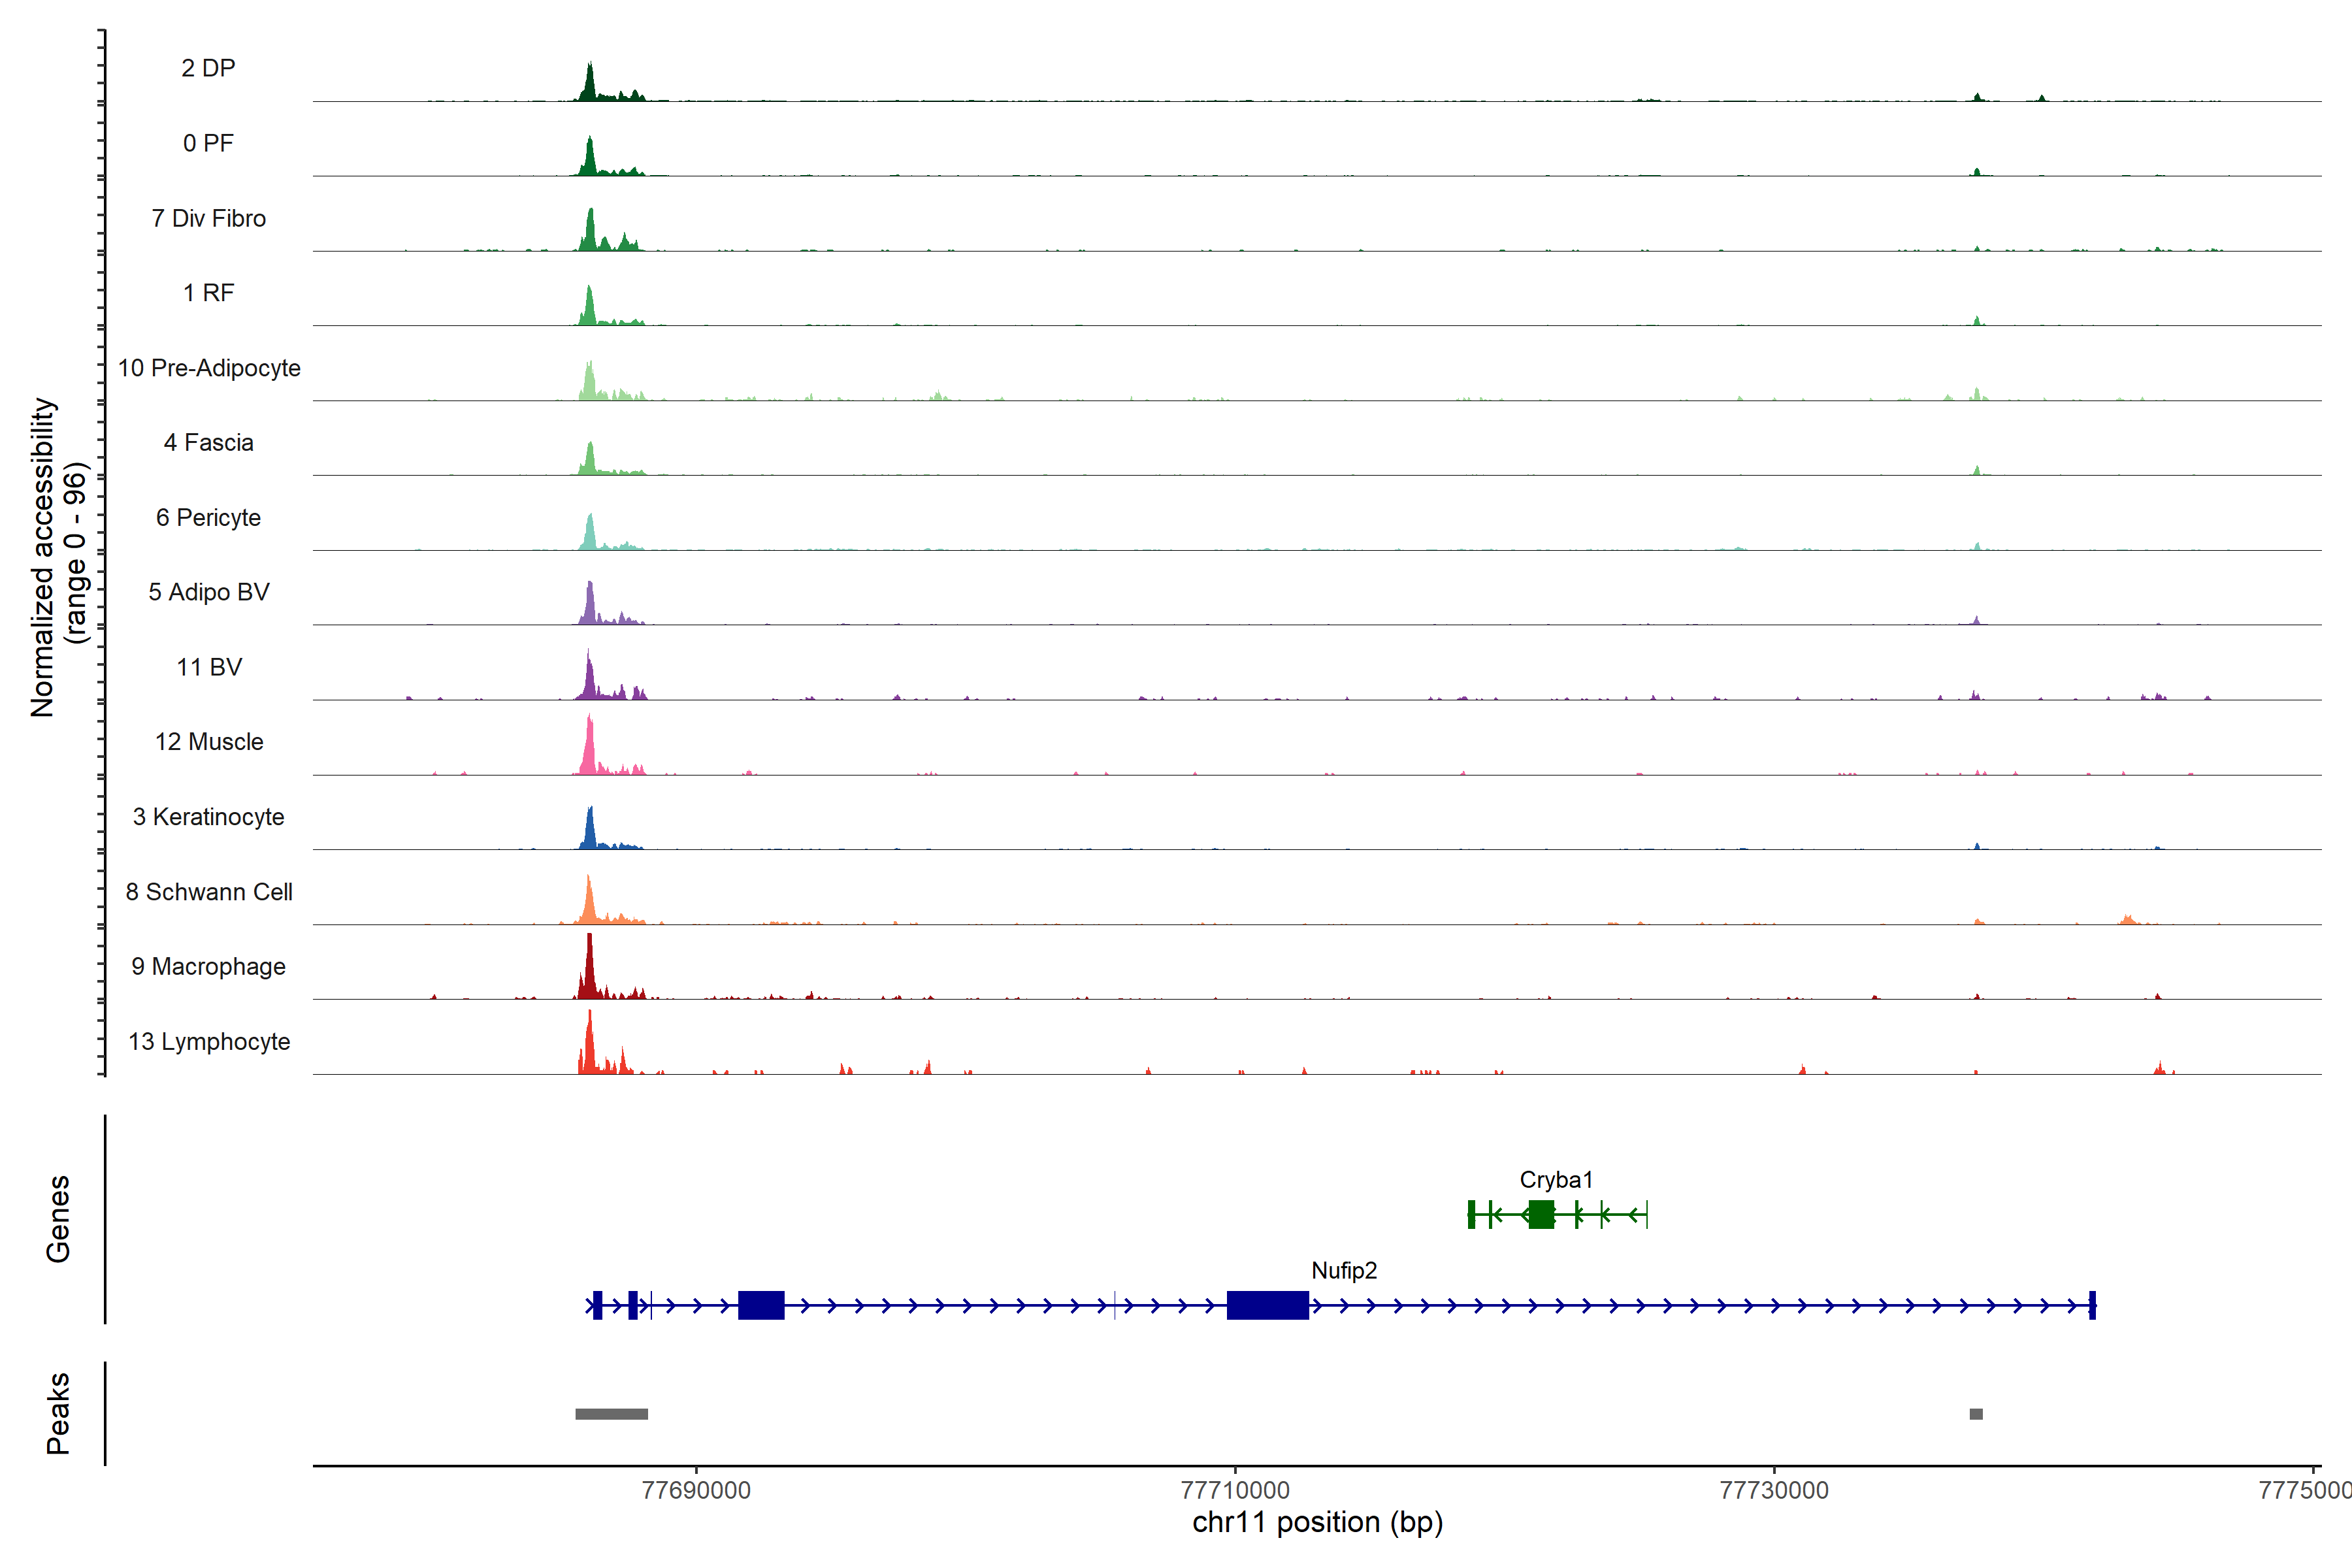Click the small gray peak square

coord(1976,1414)
